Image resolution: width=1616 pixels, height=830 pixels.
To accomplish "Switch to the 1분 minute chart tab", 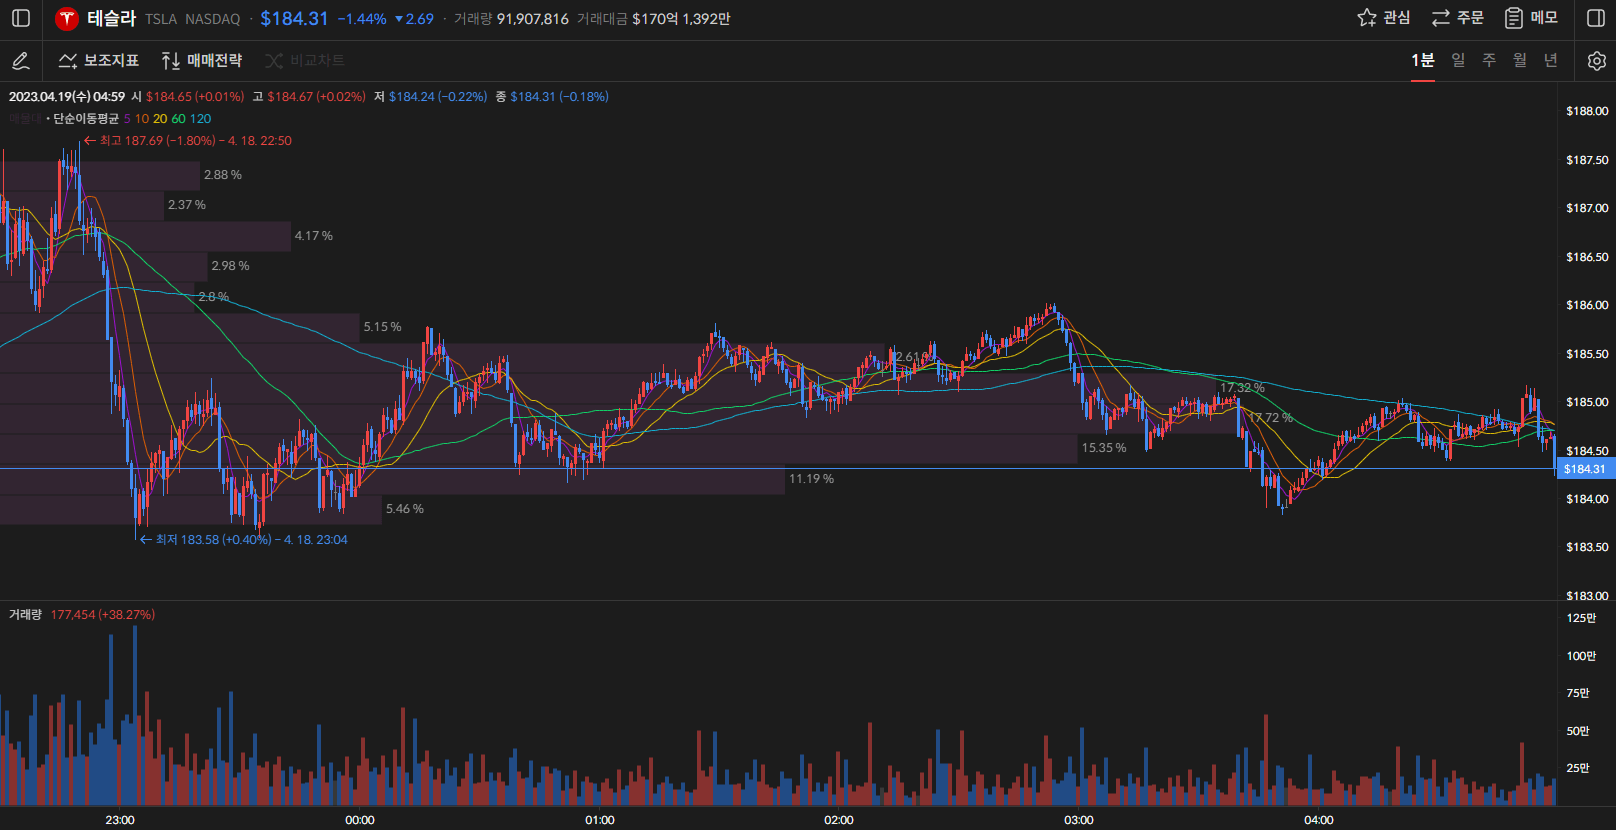I will click(1422, 61).
